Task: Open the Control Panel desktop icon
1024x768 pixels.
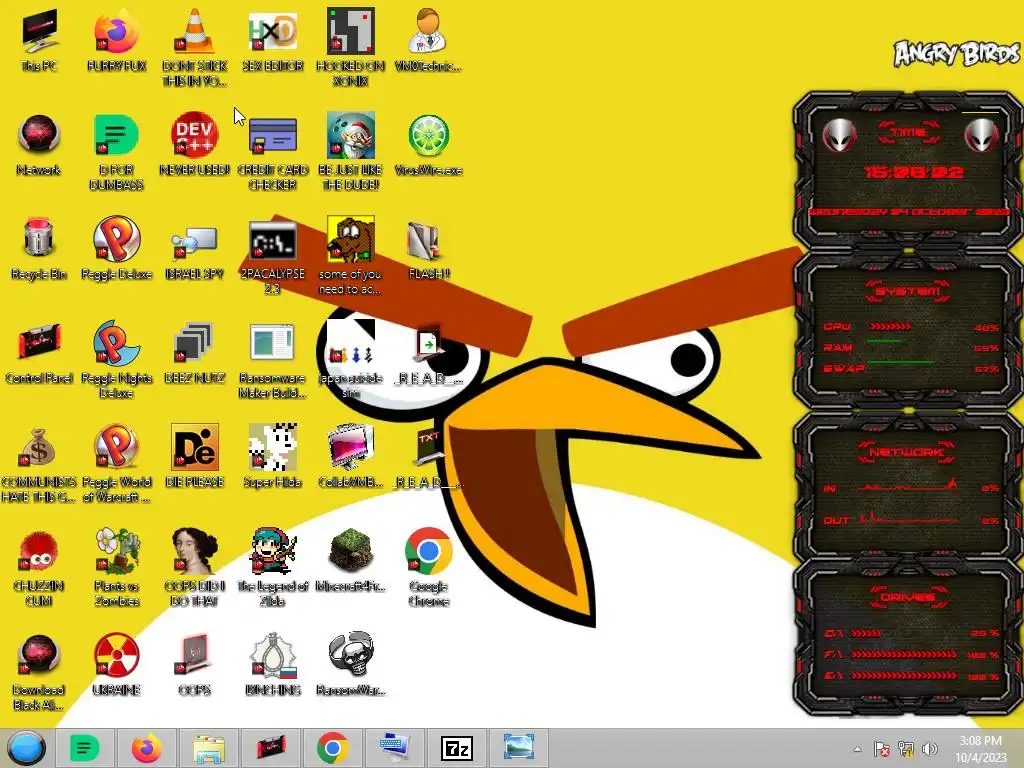Action: (x=39, y=353)
